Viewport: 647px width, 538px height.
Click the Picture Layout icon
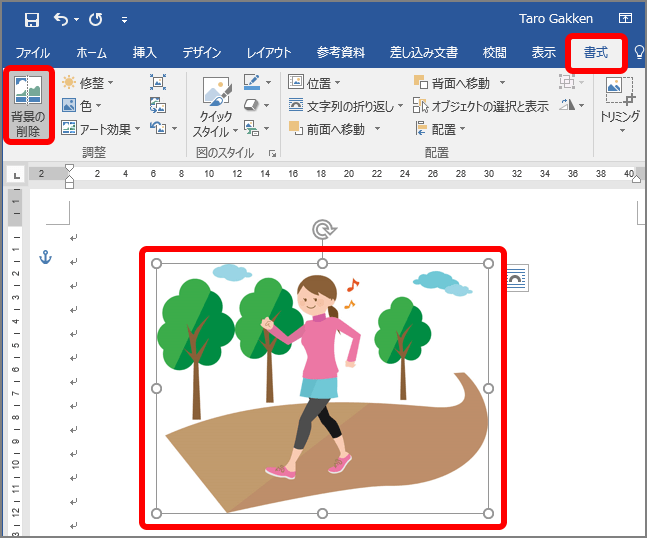[x=251, y=128]
